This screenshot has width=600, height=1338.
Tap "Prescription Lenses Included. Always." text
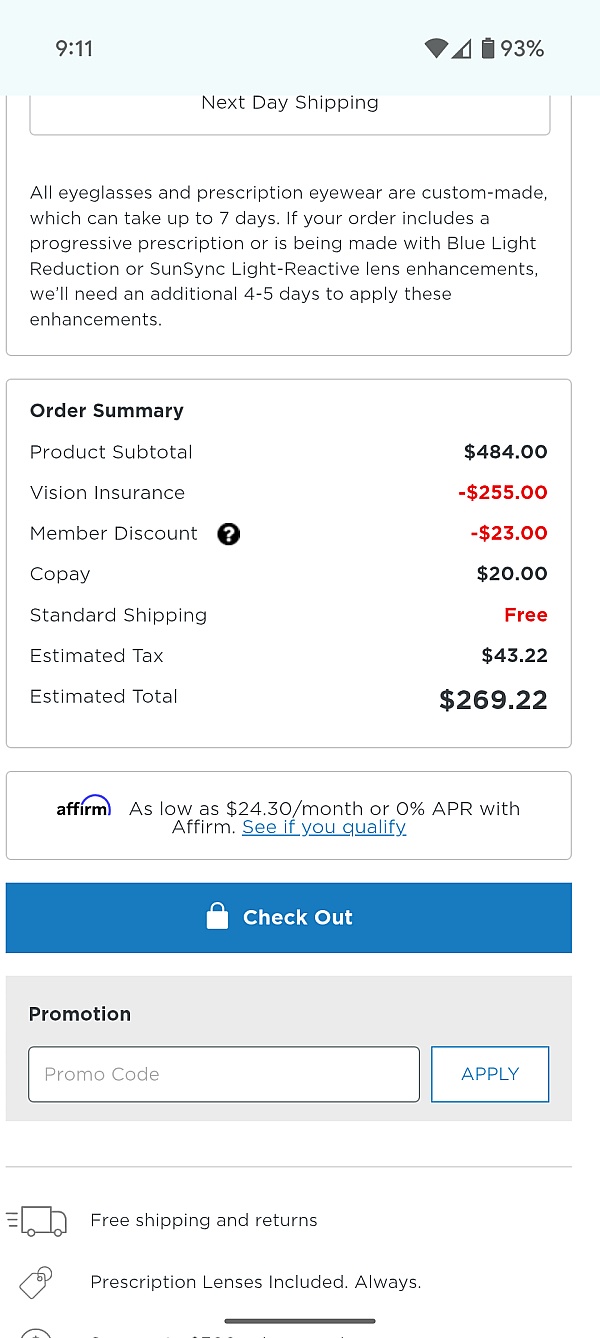pos(256,1282)
